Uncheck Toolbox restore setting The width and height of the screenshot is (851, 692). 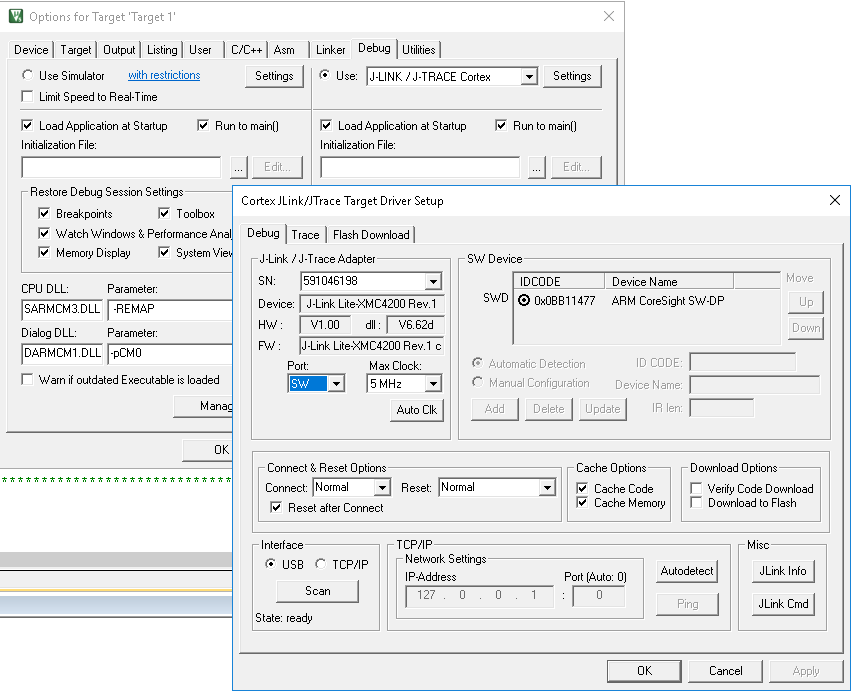[164, 213]
